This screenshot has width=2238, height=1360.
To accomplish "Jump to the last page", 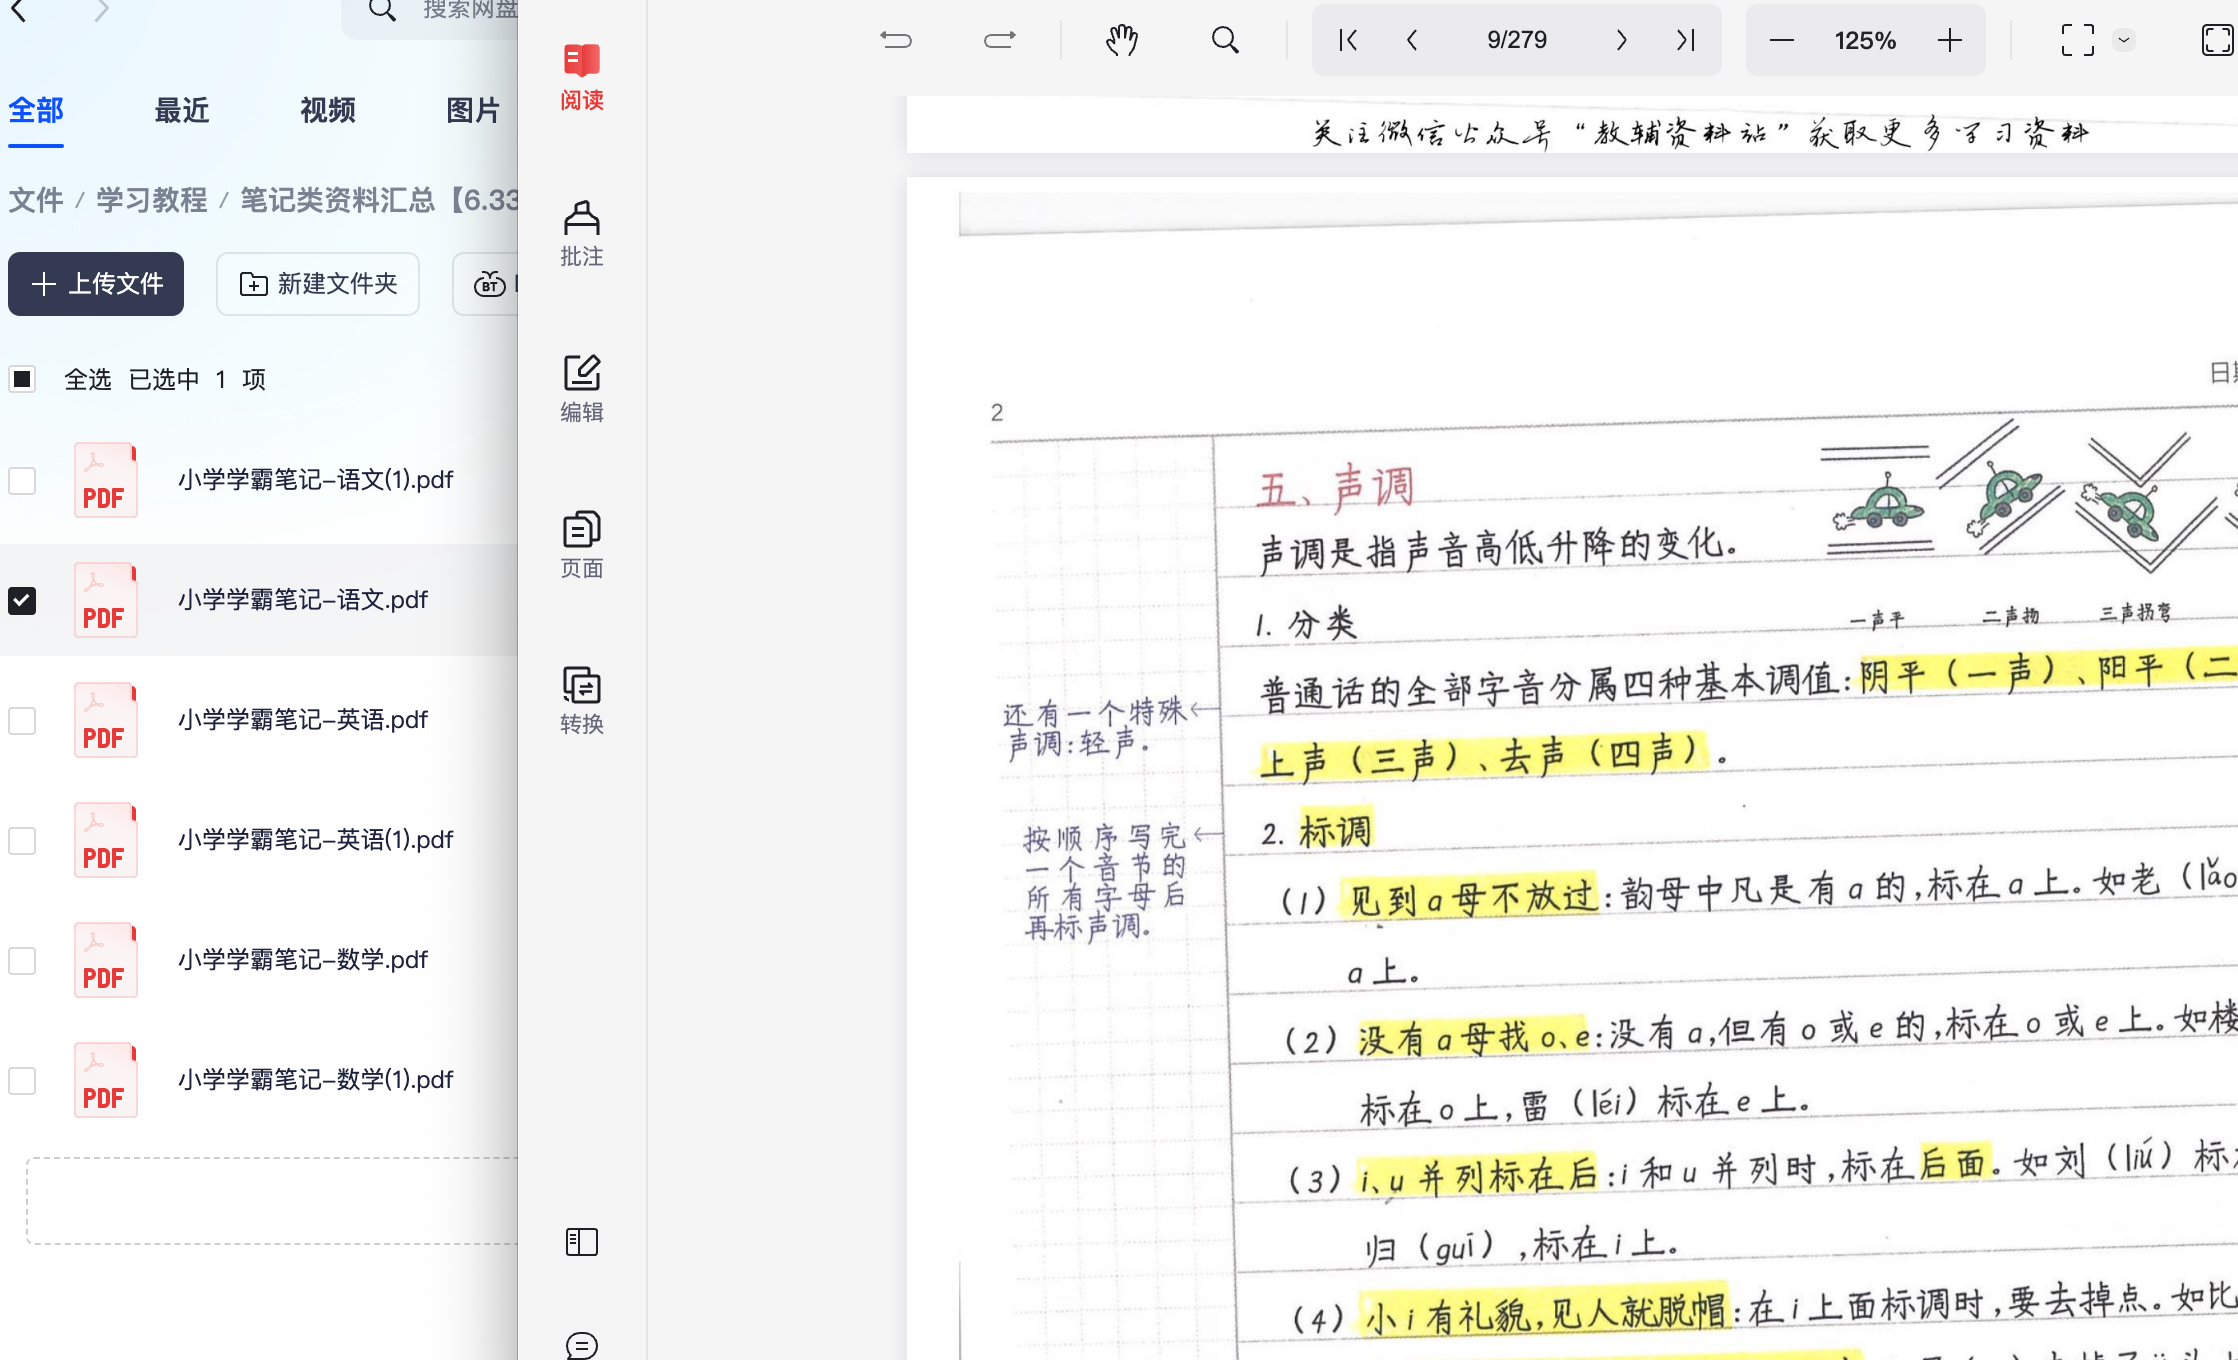I will pos(1686,40).
